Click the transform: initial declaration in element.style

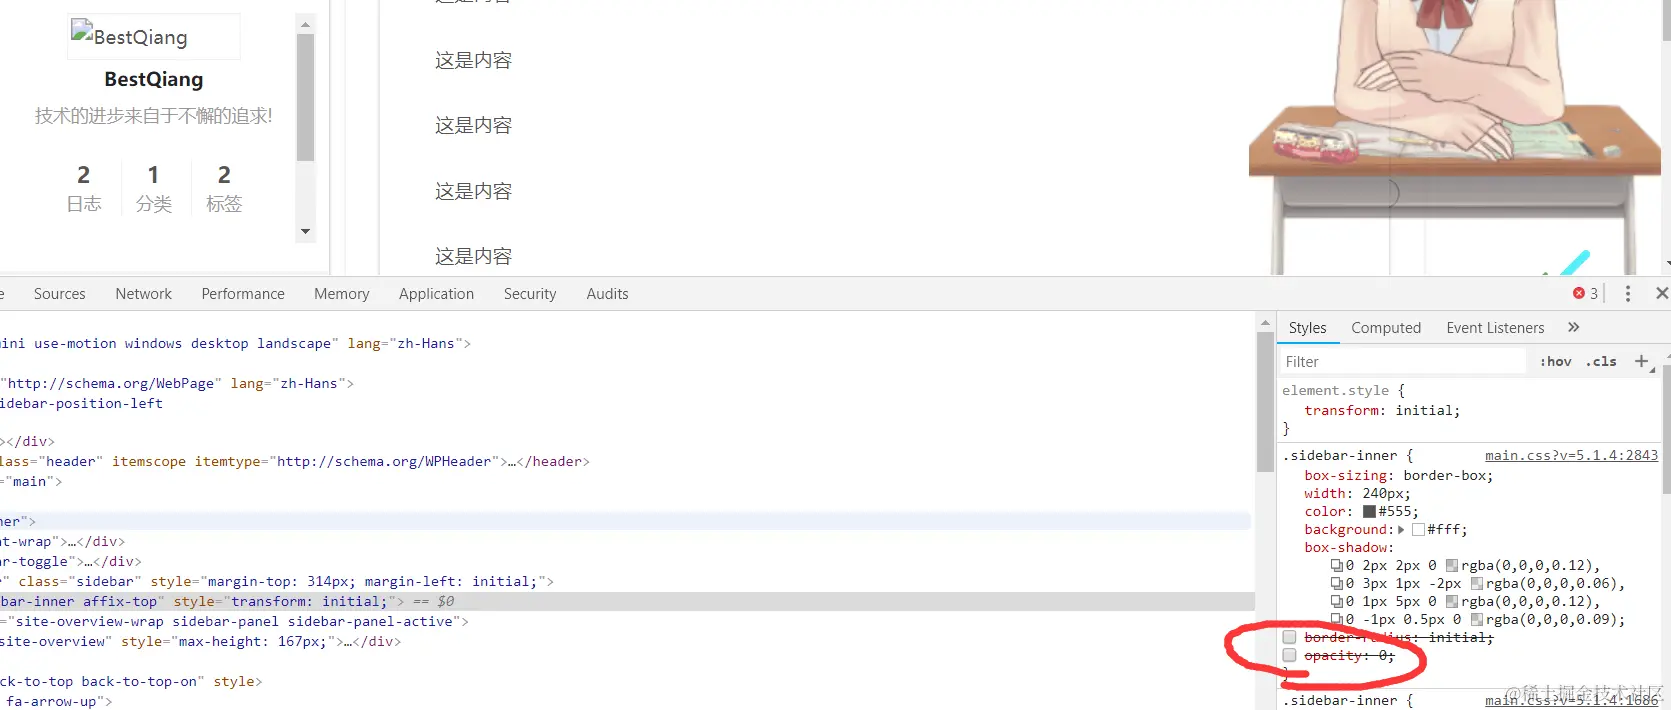(x=1382, y=410)
